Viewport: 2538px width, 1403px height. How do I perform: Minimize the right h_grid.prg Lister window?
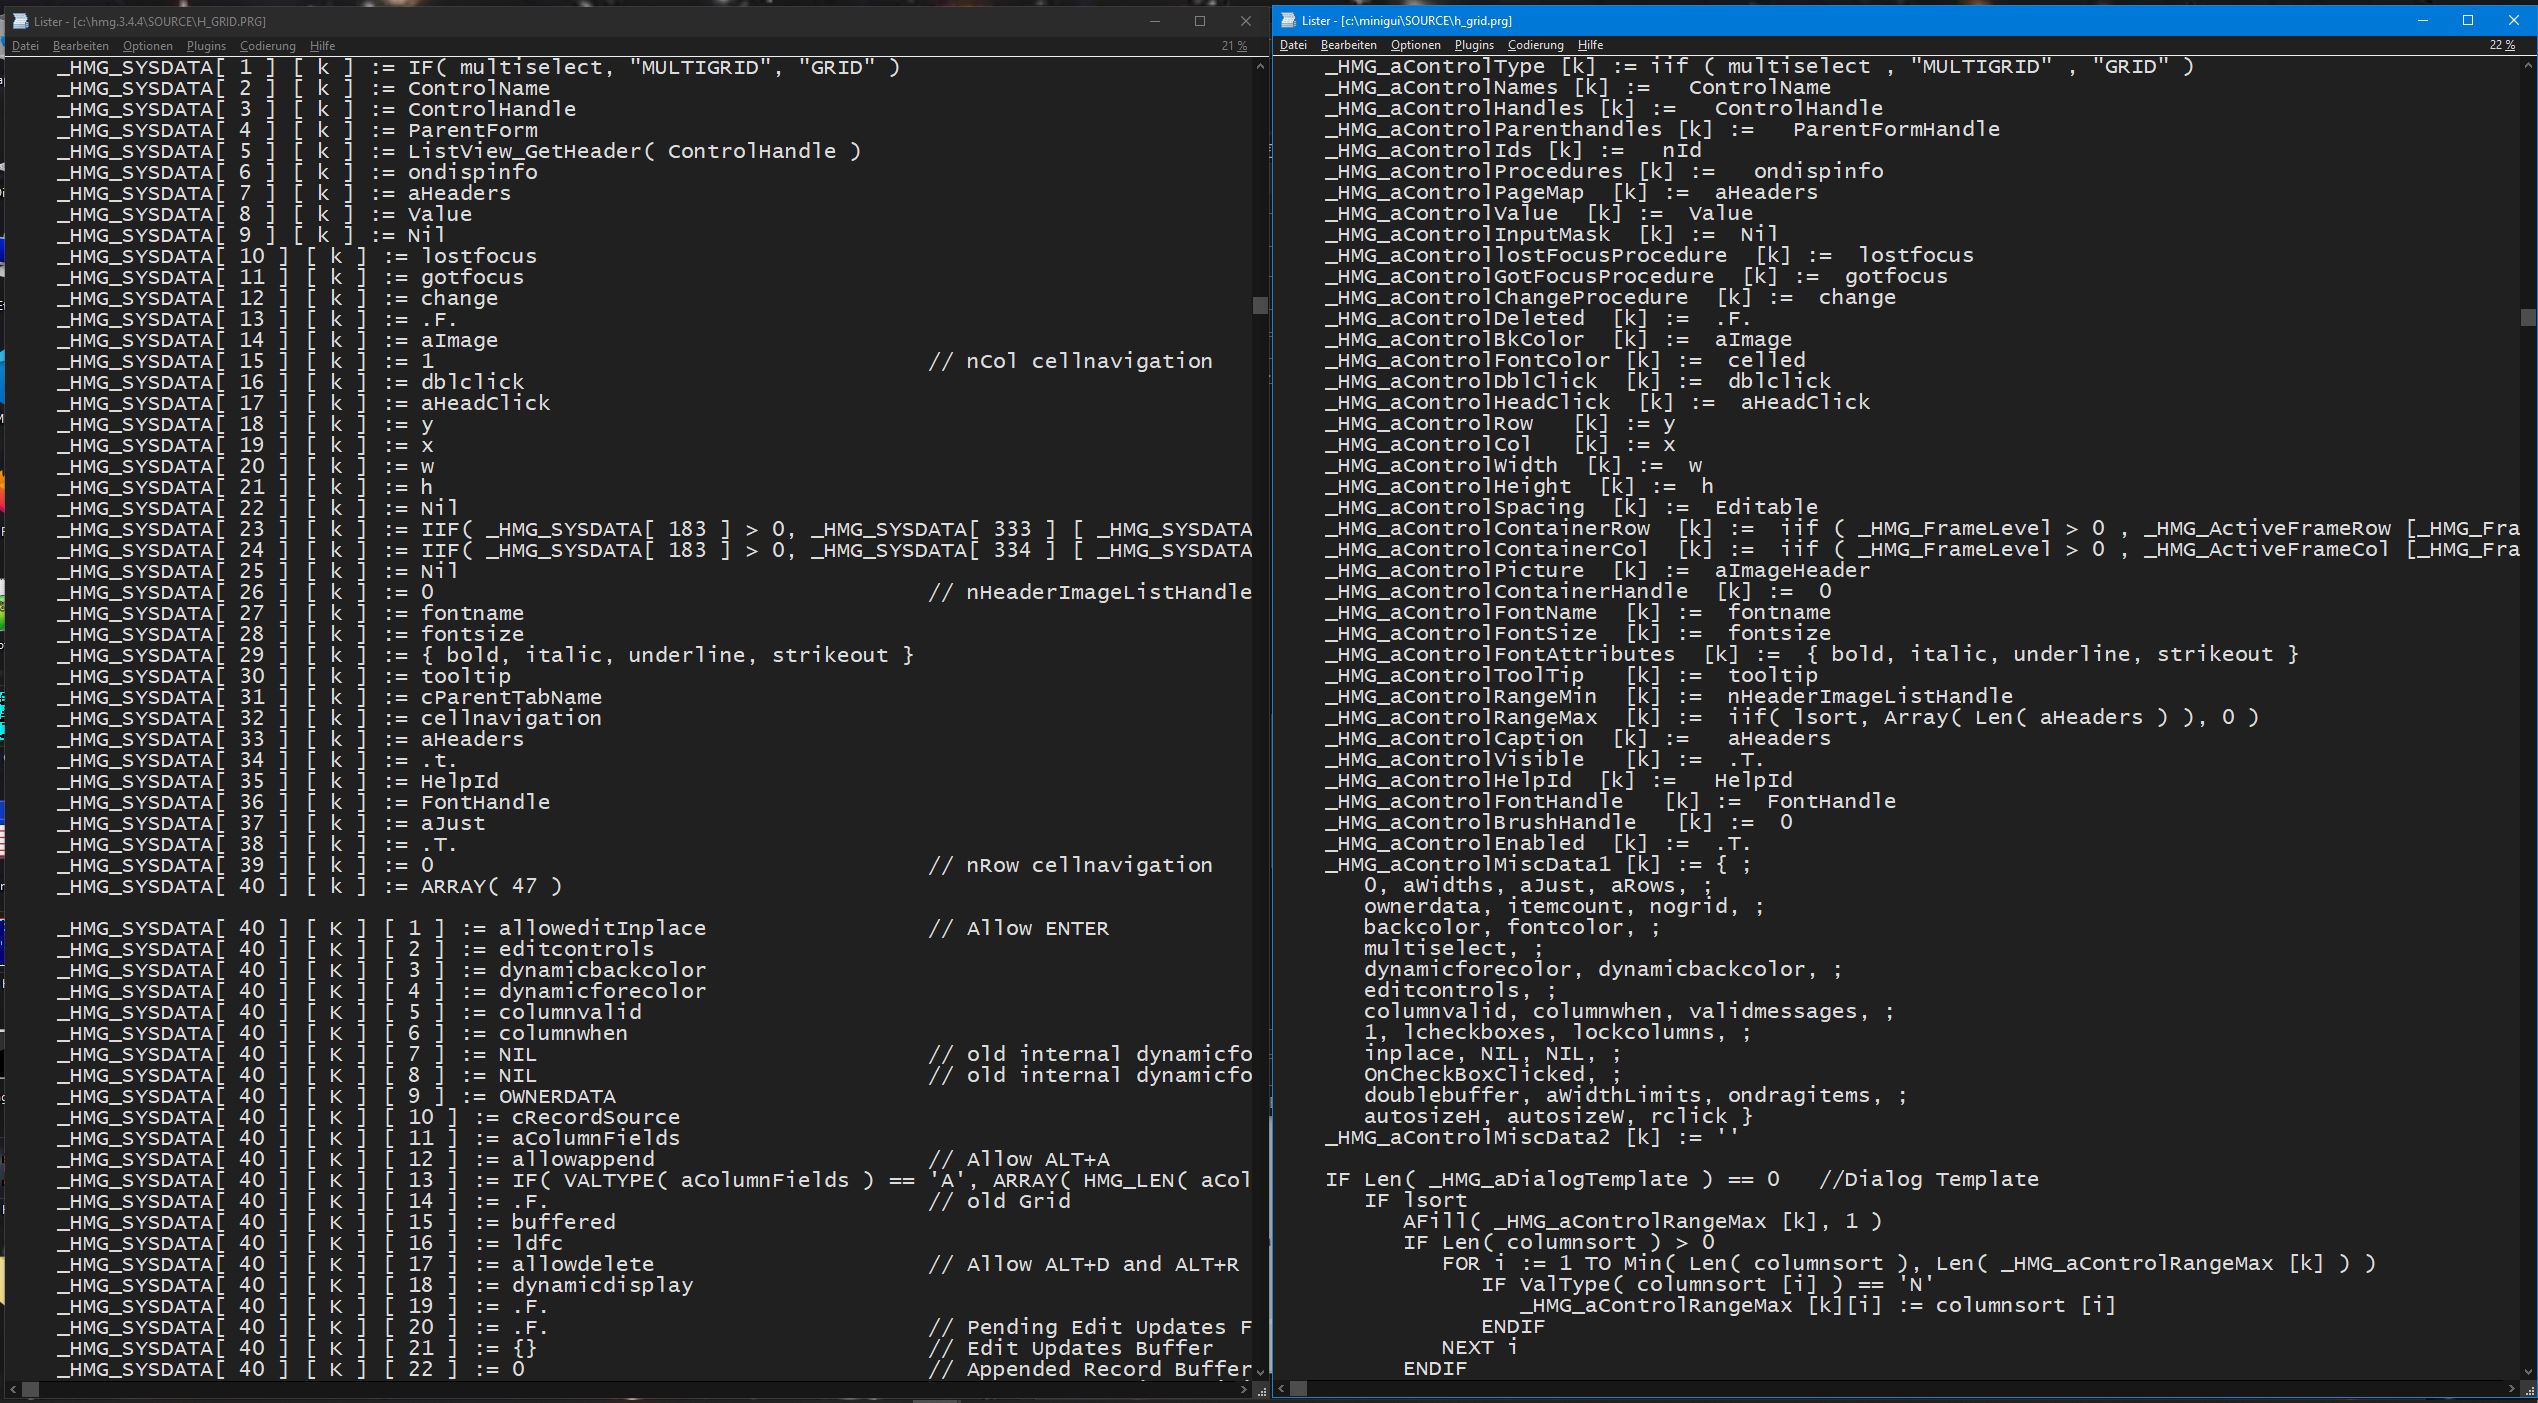point(2423,20)
